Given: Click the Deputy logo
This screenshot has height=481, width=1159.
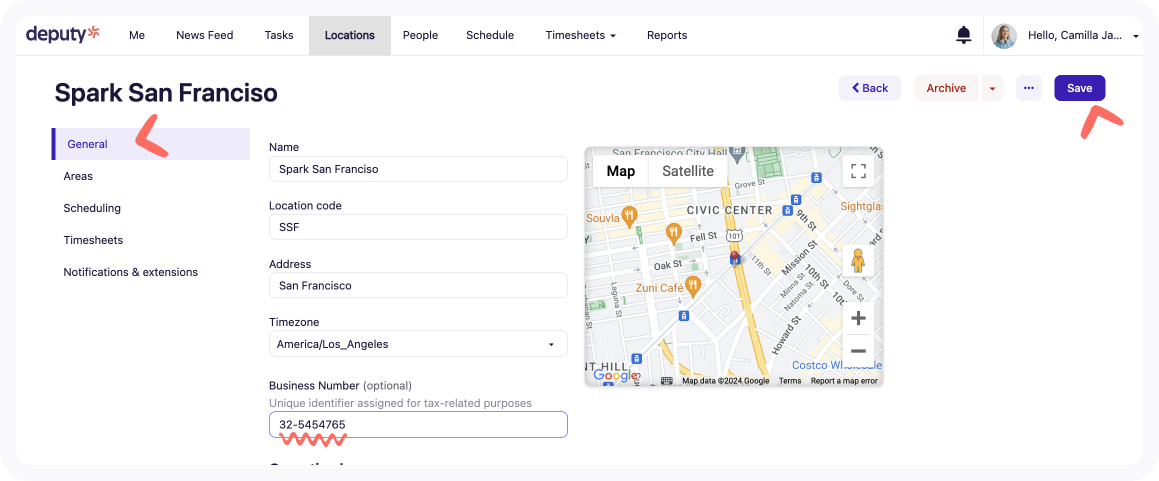Looking at the screenshot, I should pyautogui.click(x=63, y=34).
